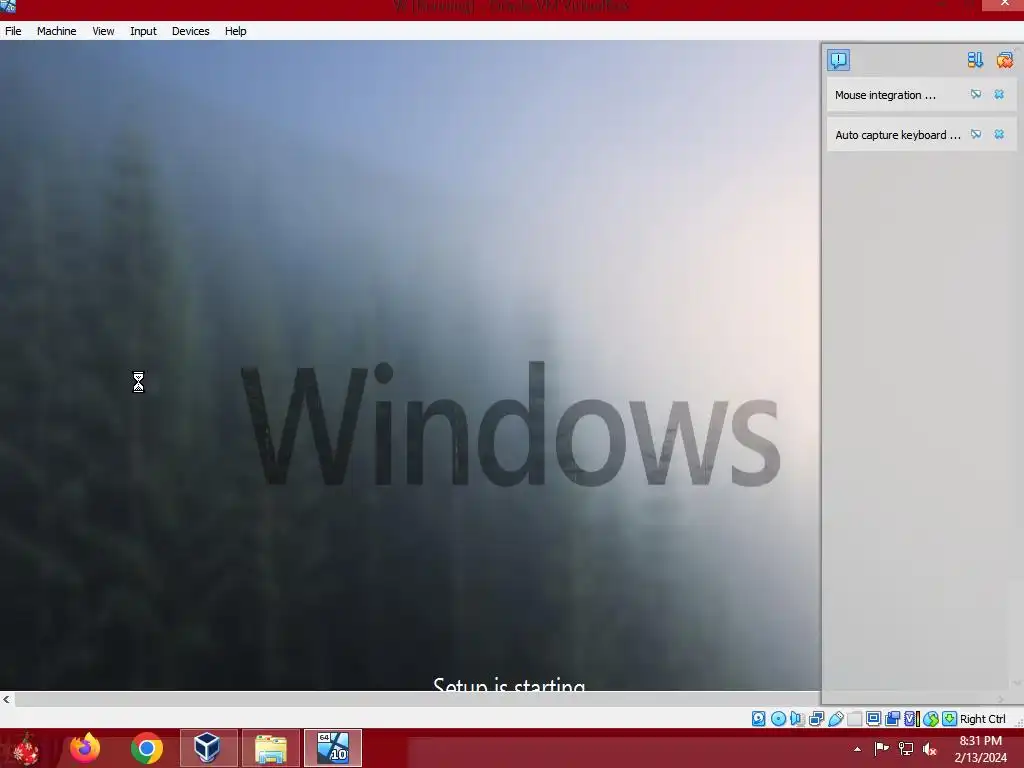The image size is (1024, 768).
Task: Open the Start button on taskbar
Action: [x=26, y=748]
